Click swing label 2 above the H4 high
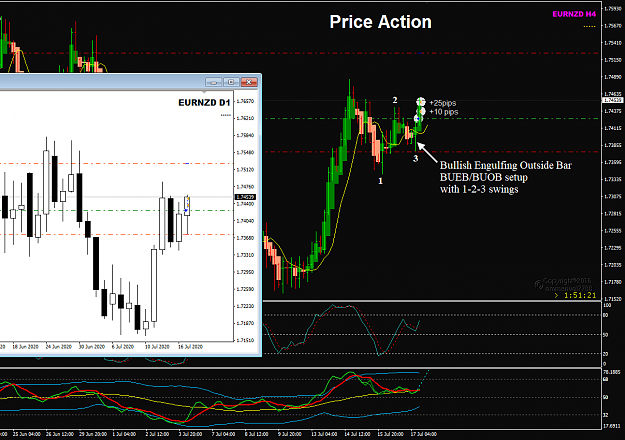 [395, 100]
